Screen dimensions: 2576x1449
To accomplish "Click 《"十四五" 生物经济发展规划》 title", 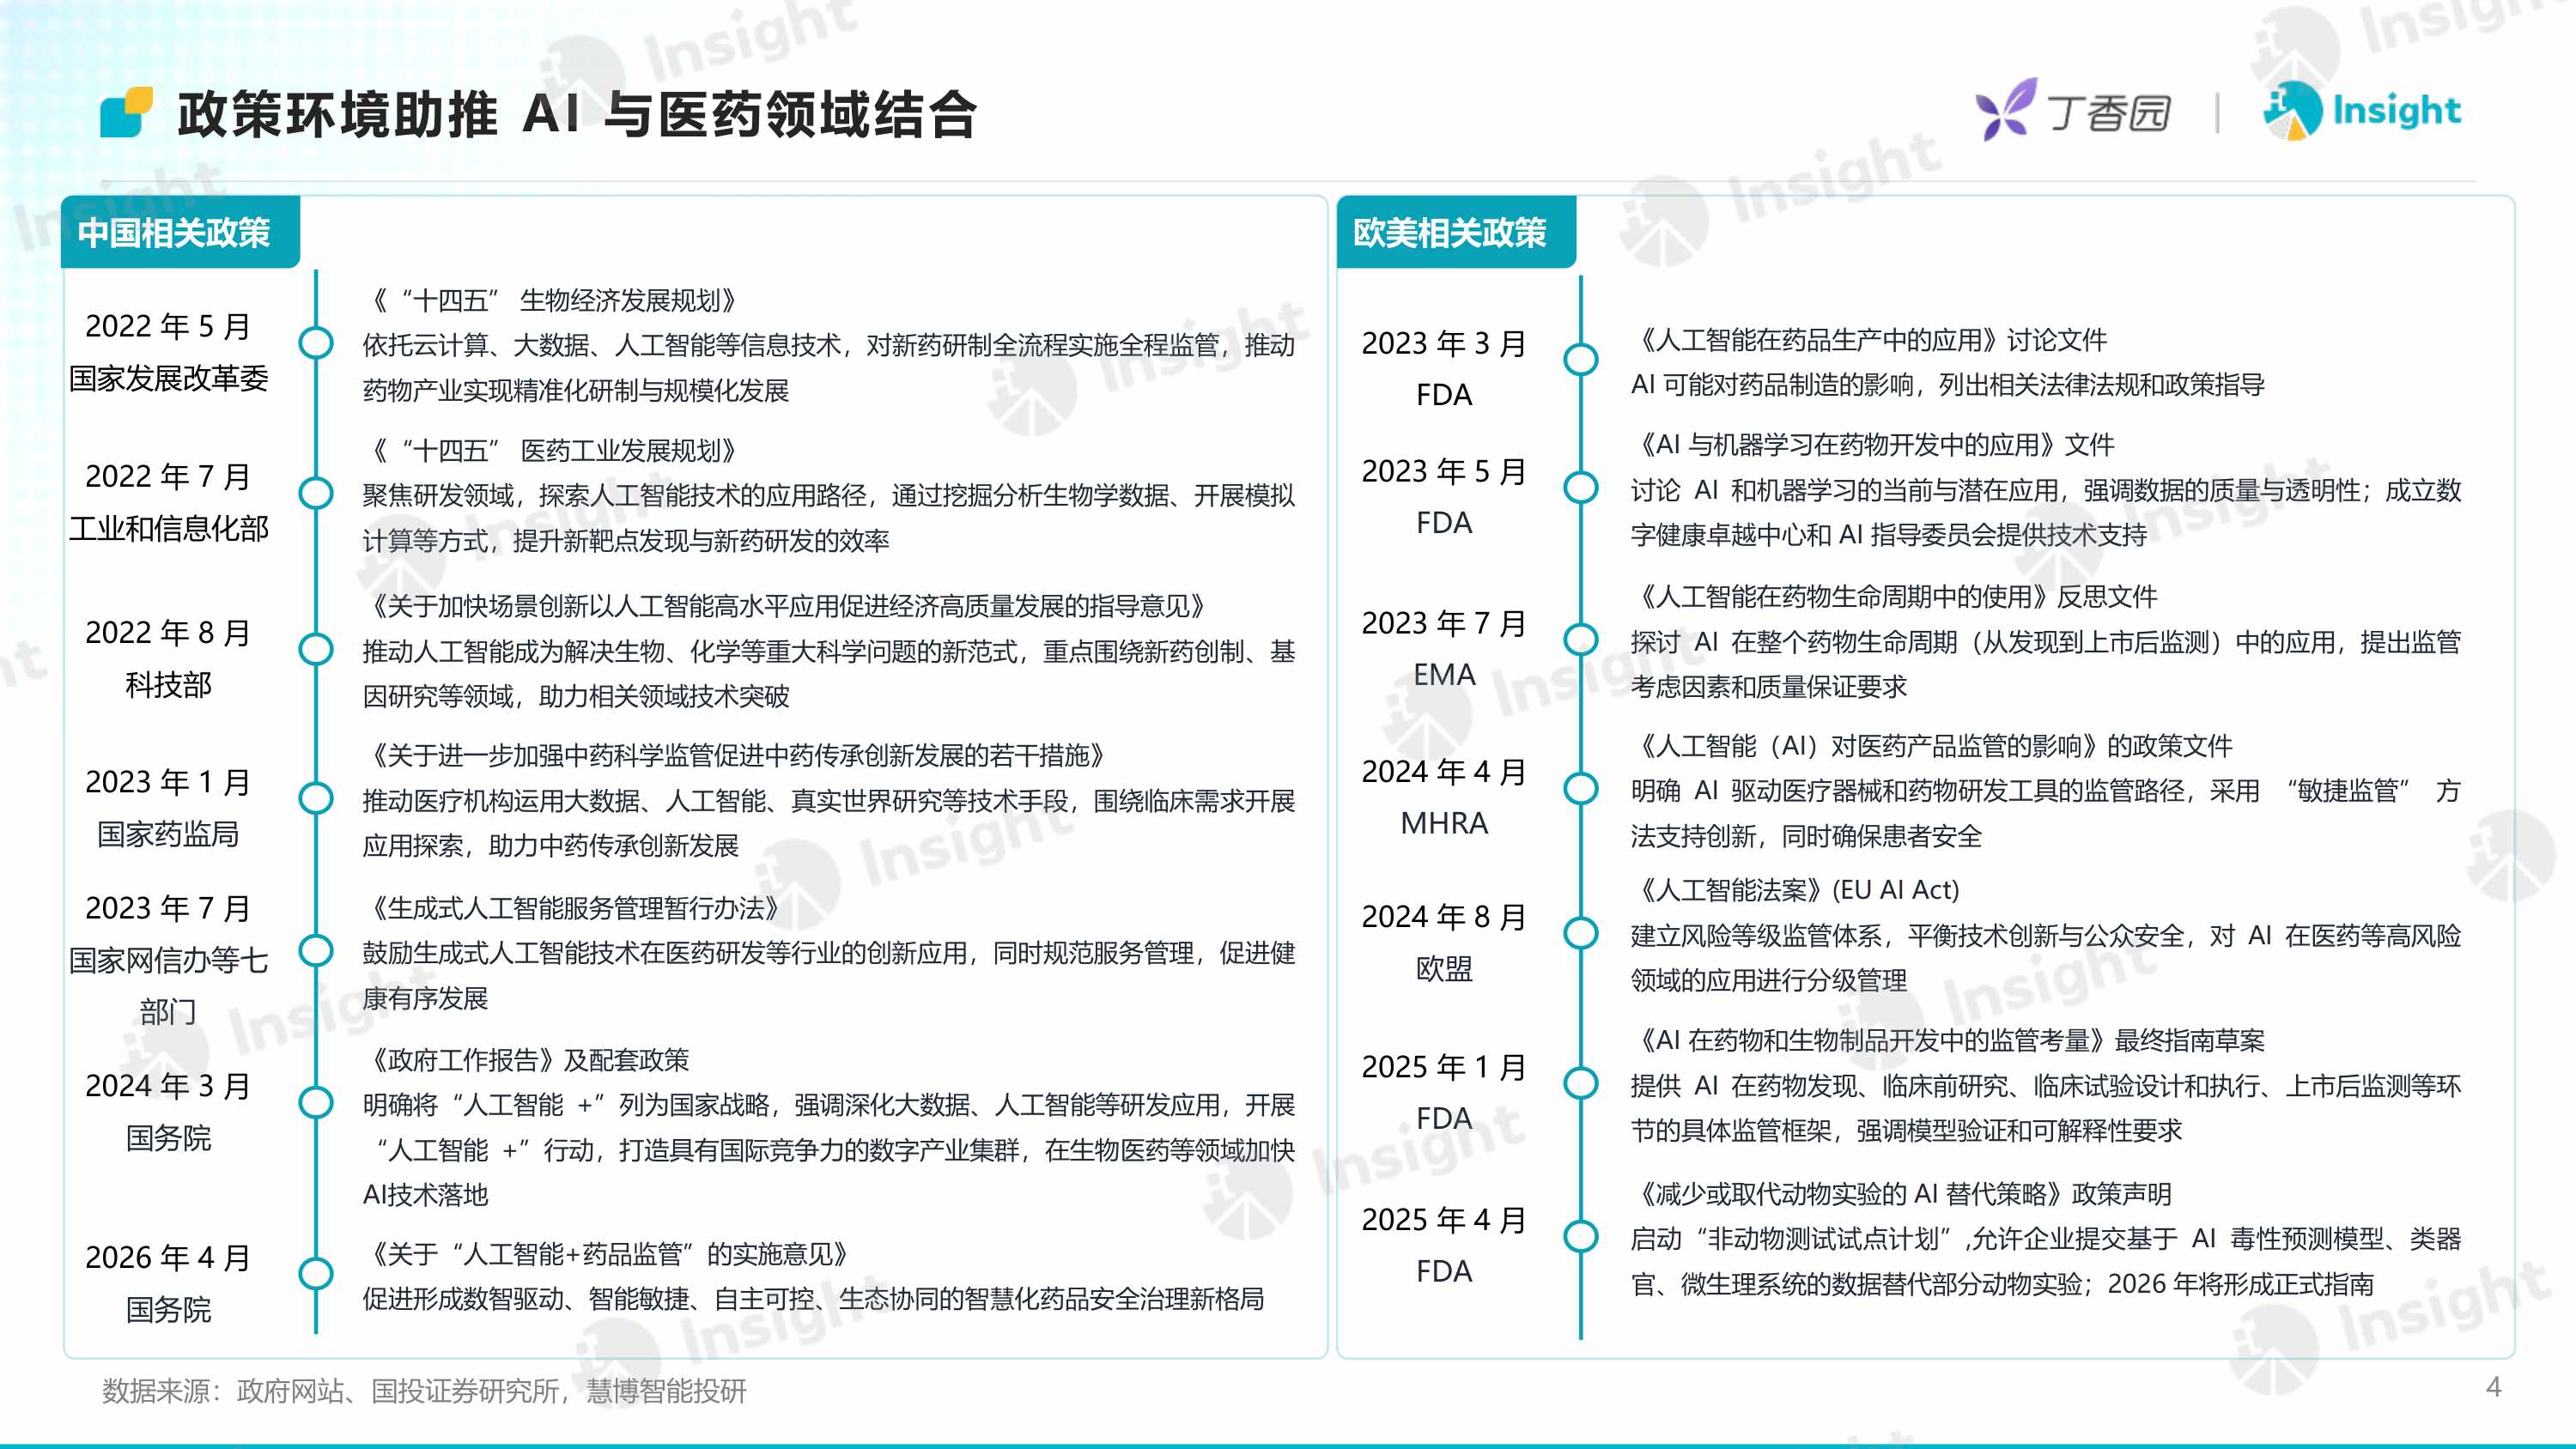I will point(553,300).
